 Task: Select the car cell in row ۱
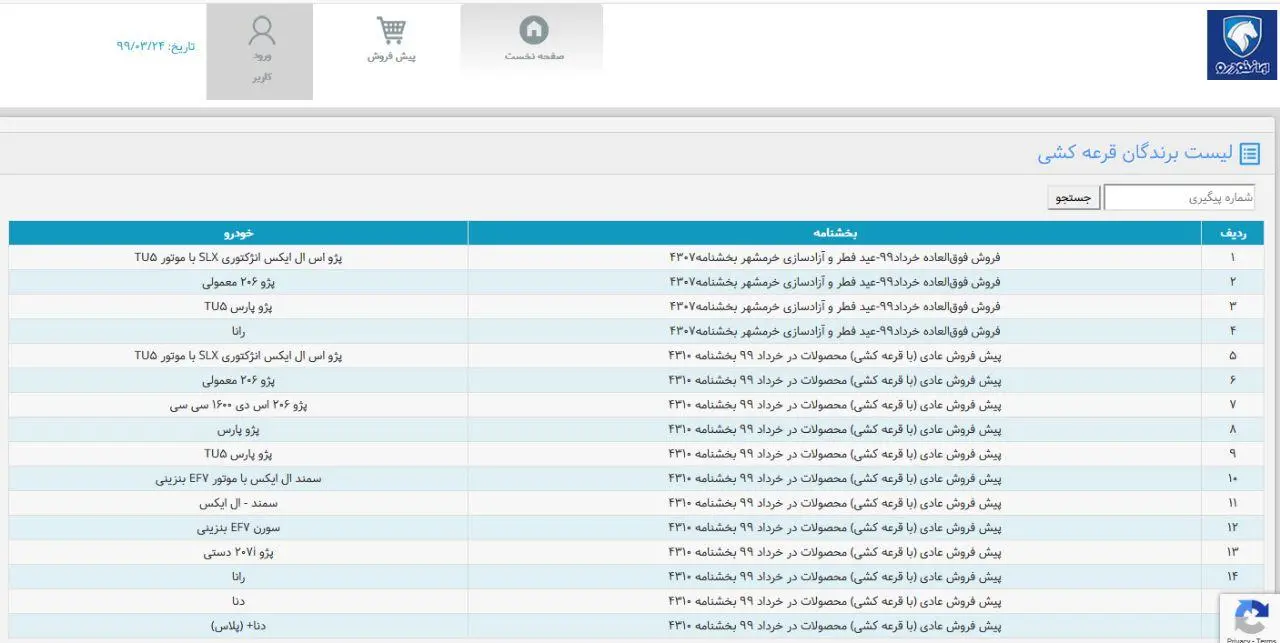tap(238, 257)
